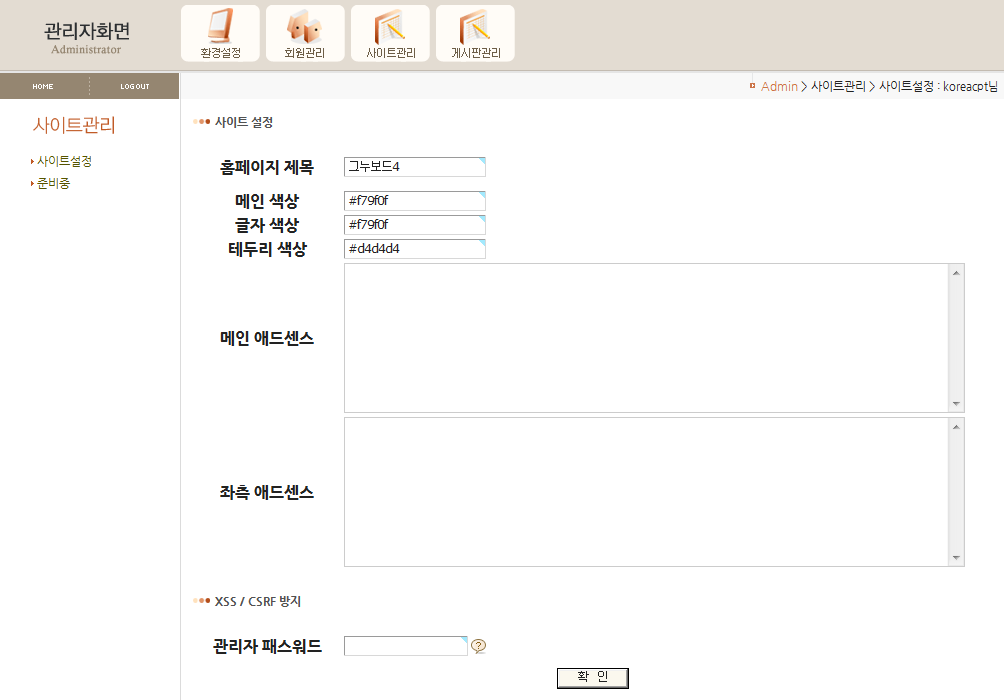
Task: Click the help question mark icon
Action: click(479, 646)
